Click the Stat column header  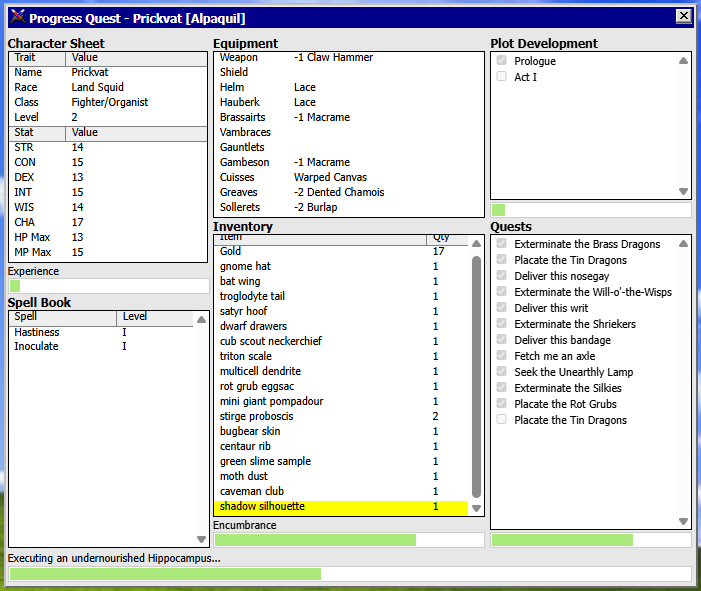click(x=38, y=133)
